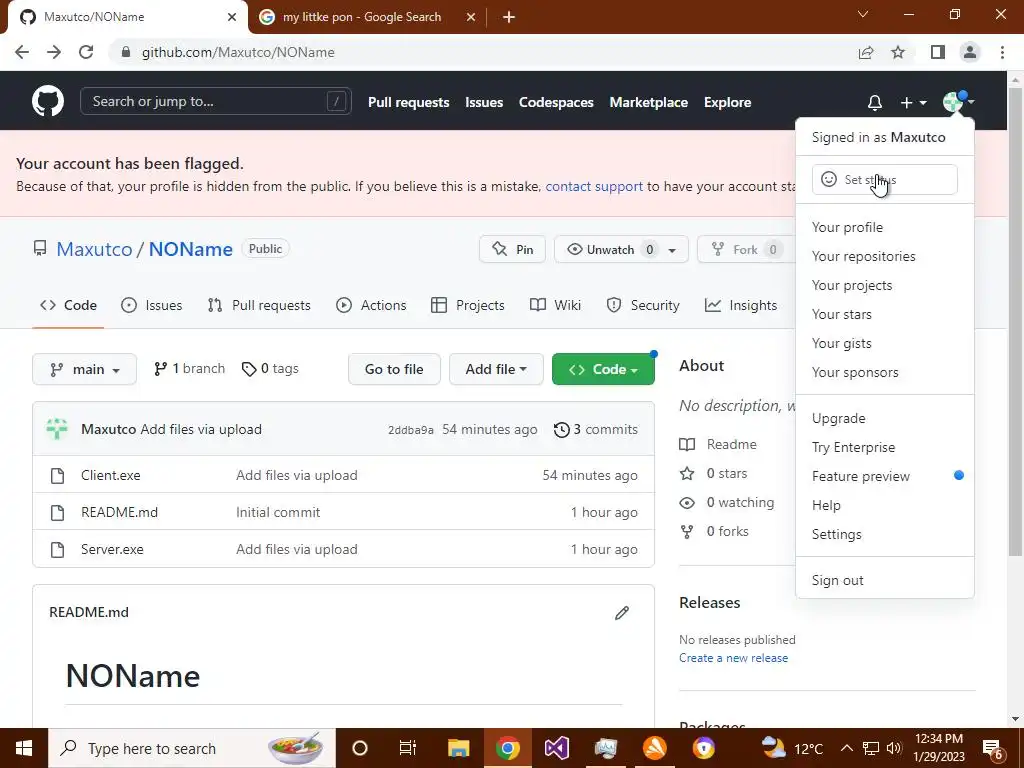The width and height of the screenshot is (1024, 768).
Task: Open the green Code dropdown
Action: point(603,369)
